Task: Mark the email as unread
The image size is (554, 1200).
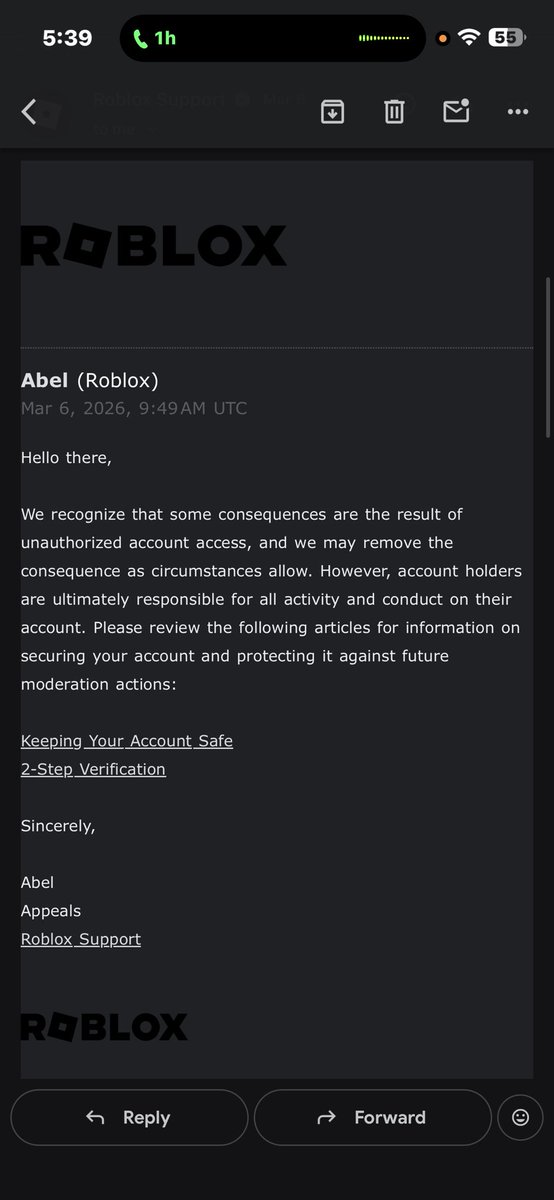Action: 456,111
